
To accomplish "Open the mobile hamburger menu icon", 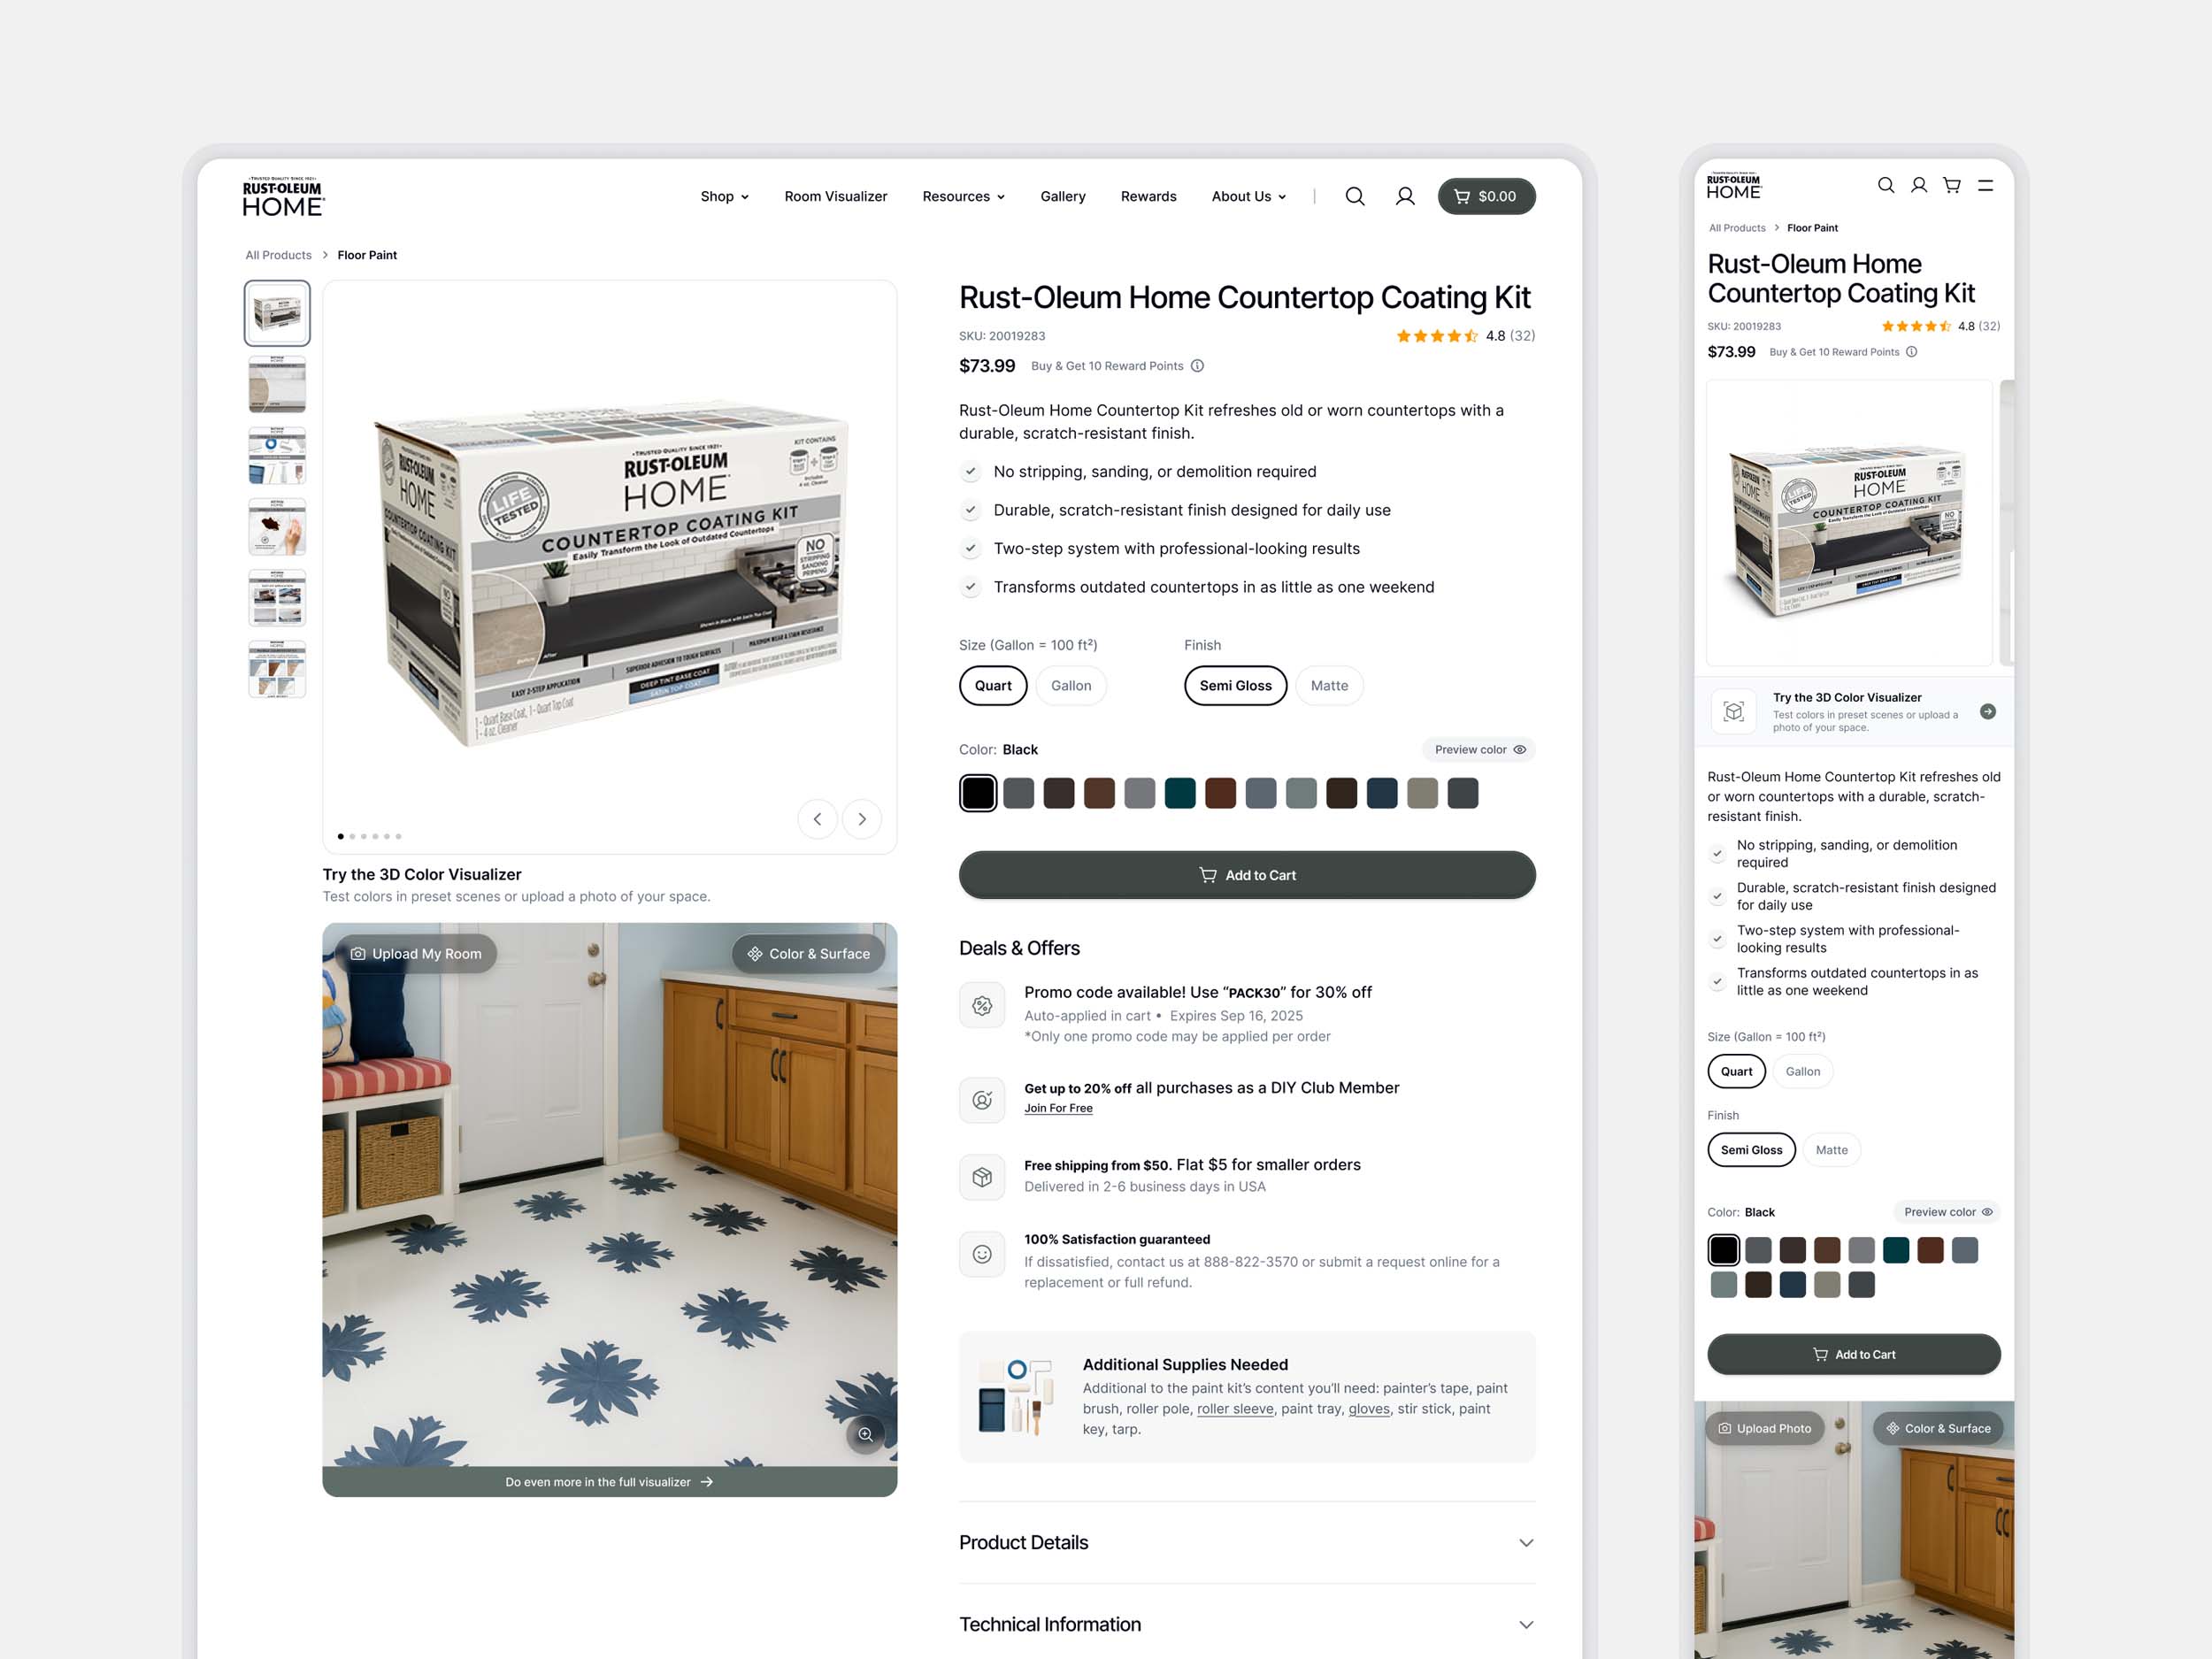I will [1985, 185].
